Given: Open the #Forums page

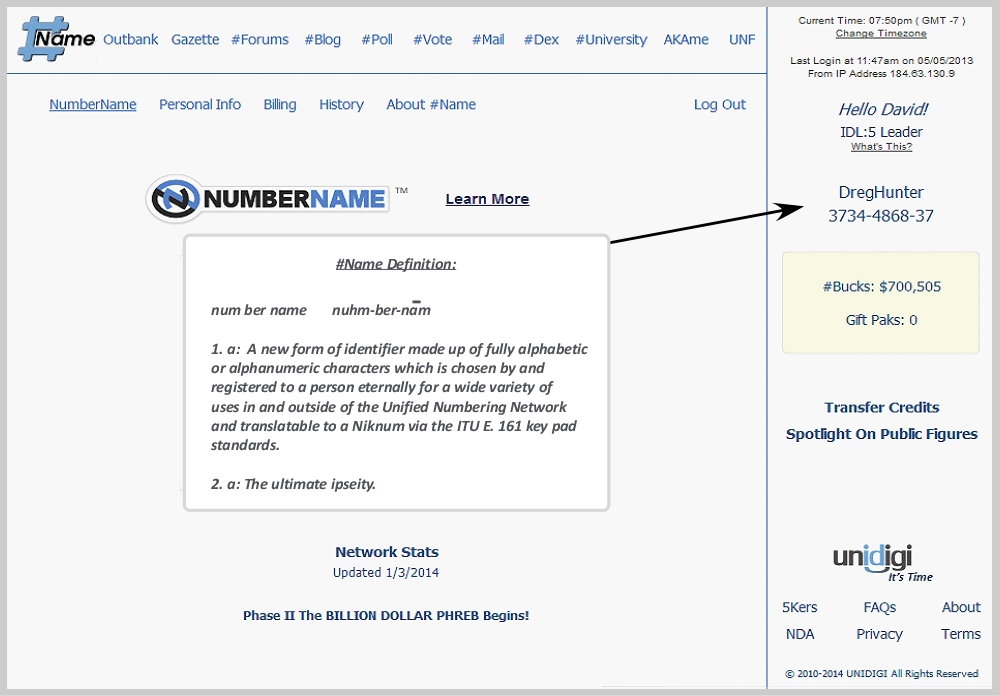Looking at the screenshot, I should coord(260,40).
